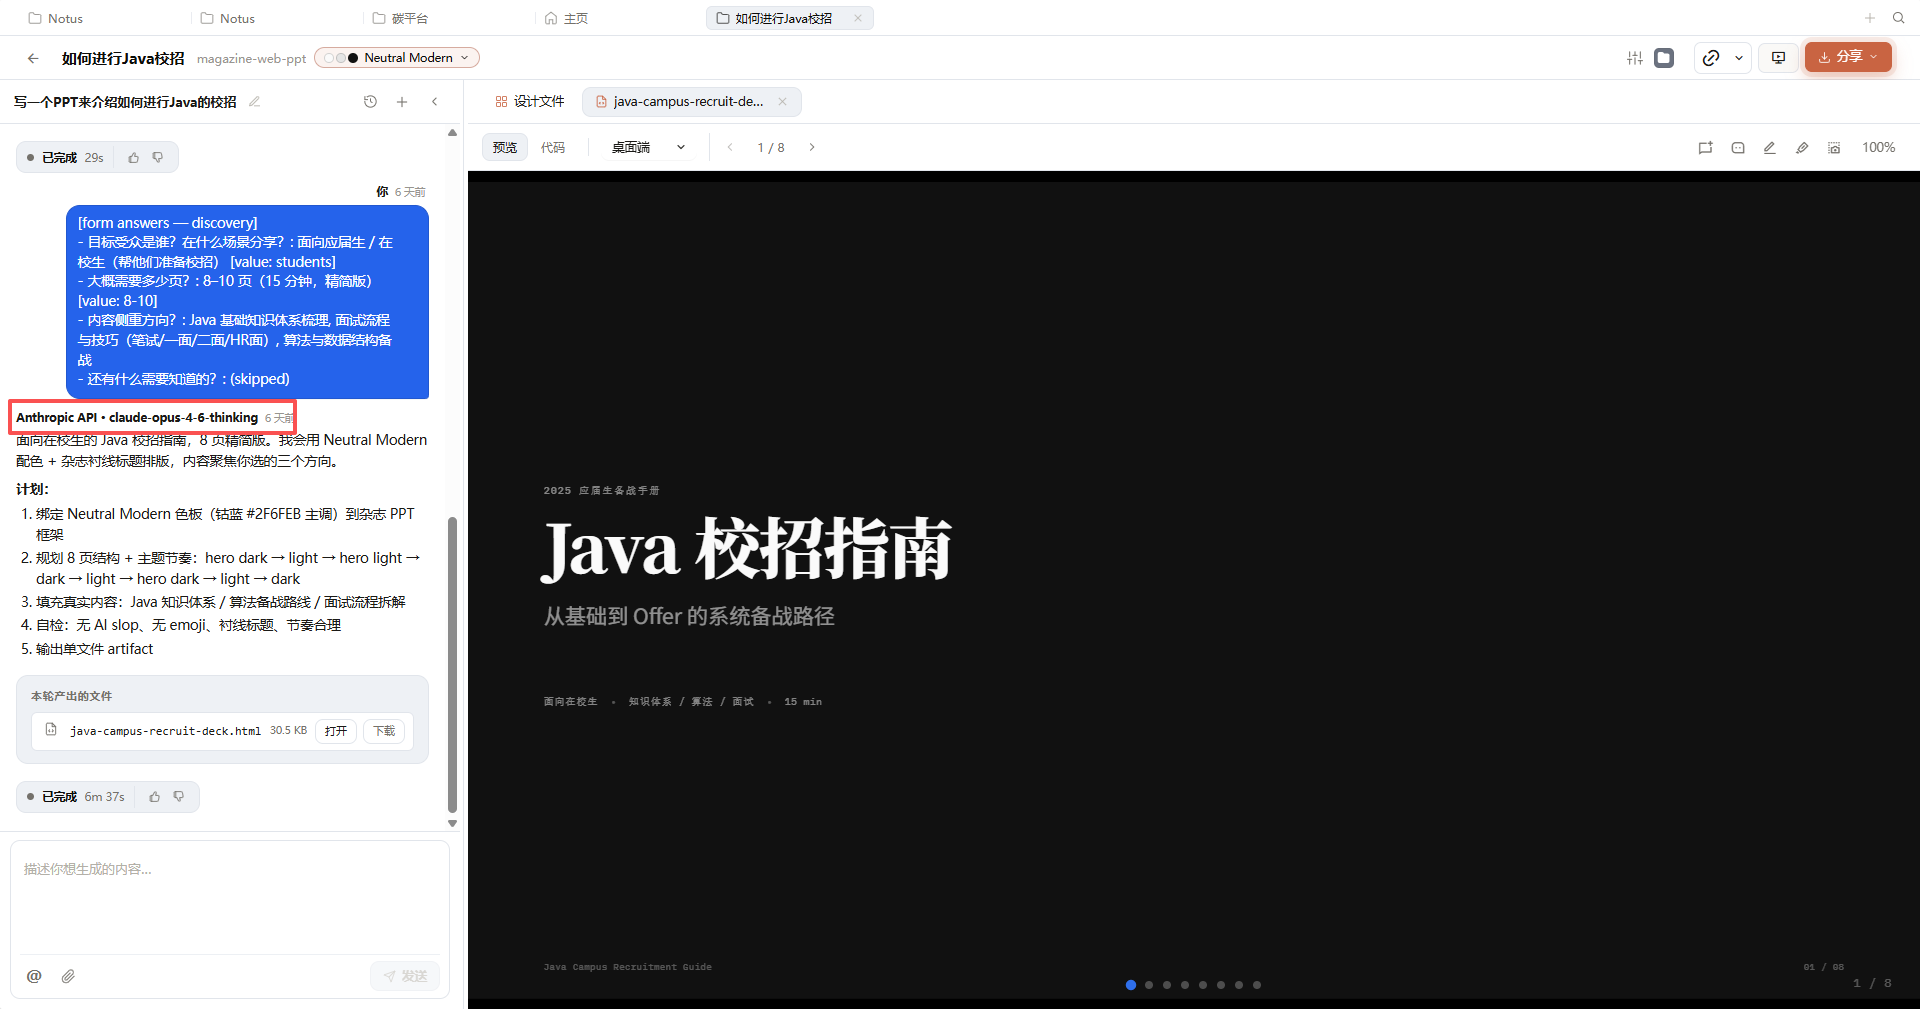Switch to the first Notus browser tab
Screen dimensions: 1920x1009
coord(56,18)
